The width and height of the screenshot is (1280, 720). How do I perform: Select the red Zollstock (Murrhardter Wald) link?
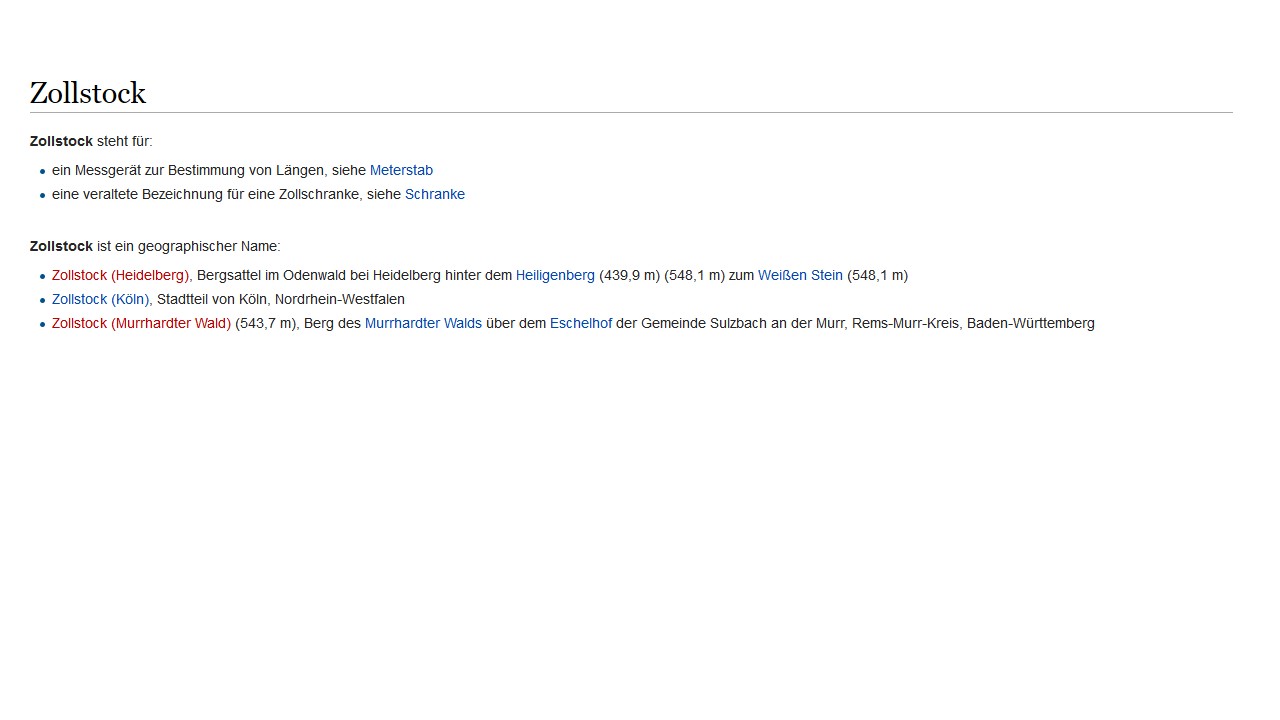(141, 323)
